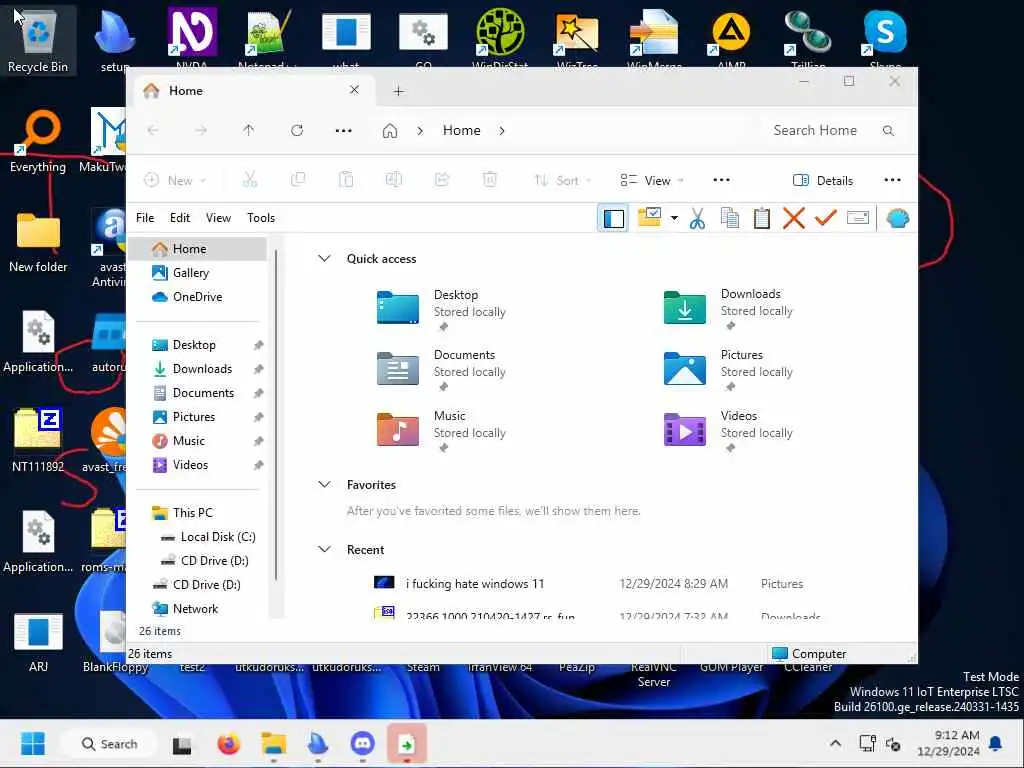Add a new tab with plus button
The image size is (1024, 768).
(x=398, y=91)
